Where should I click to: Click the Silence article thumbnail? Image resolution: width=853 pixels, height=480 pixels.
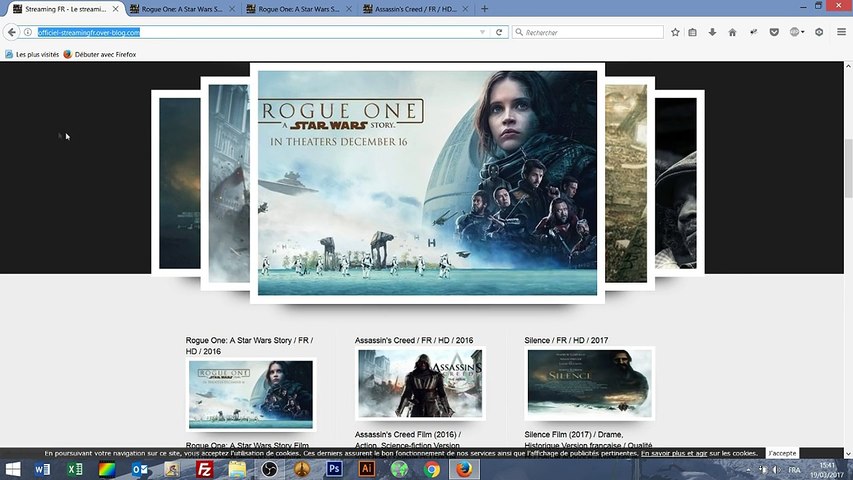point(590,384)
